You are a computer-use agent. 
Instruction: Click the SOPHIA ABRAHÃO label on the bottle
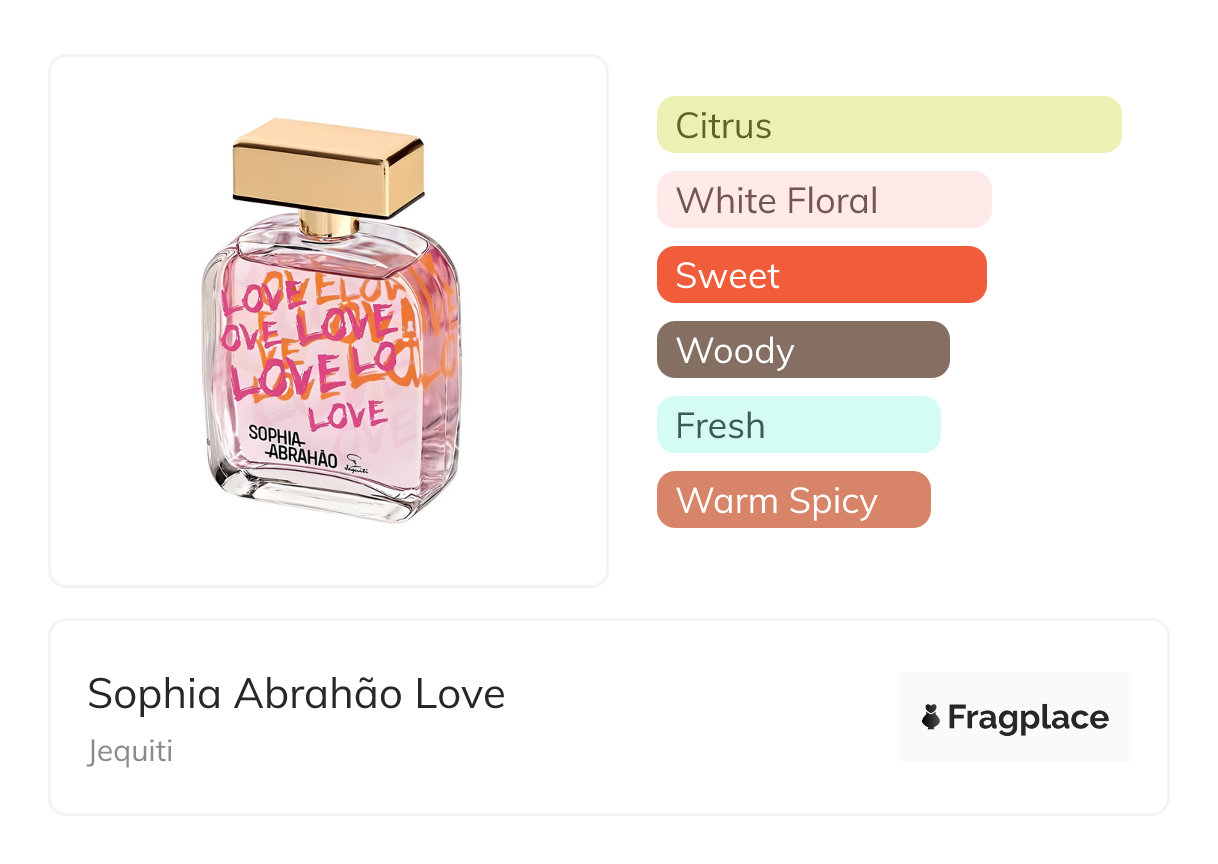tap(291, 445)
